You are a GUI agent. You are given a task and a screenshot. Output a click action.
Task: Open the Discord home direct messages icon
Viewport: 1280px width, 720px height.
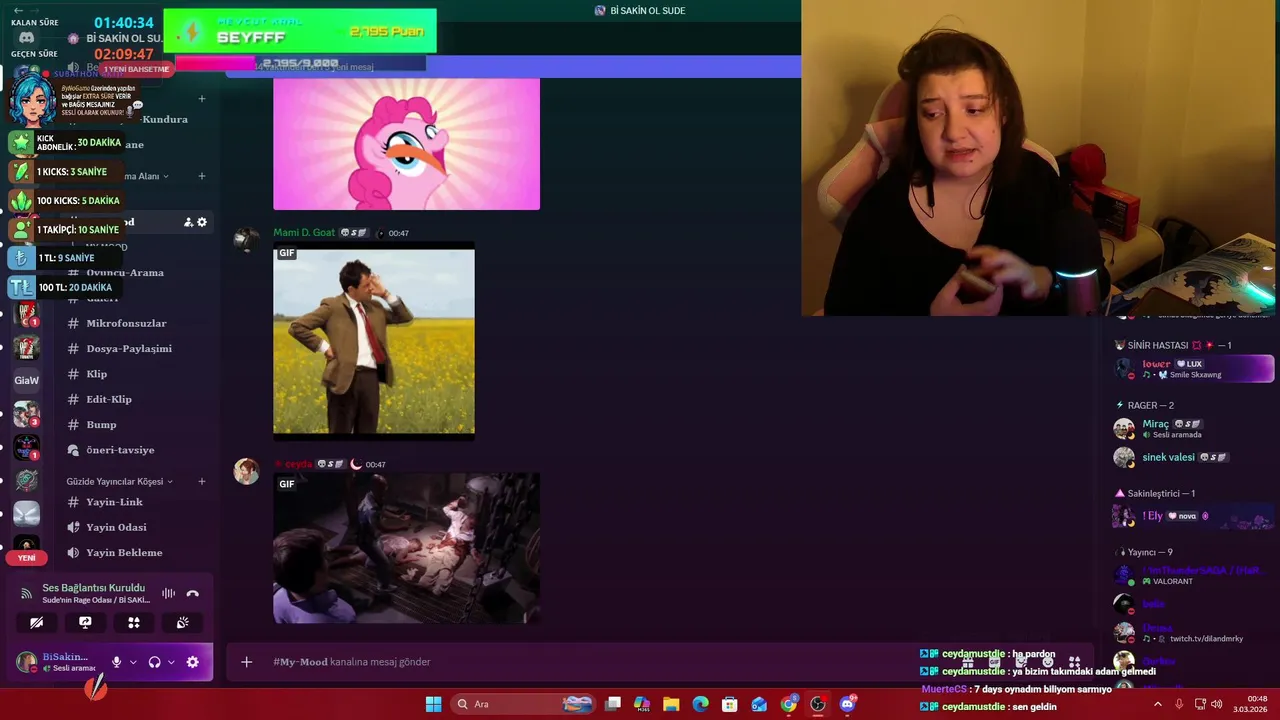click(26, 38)
